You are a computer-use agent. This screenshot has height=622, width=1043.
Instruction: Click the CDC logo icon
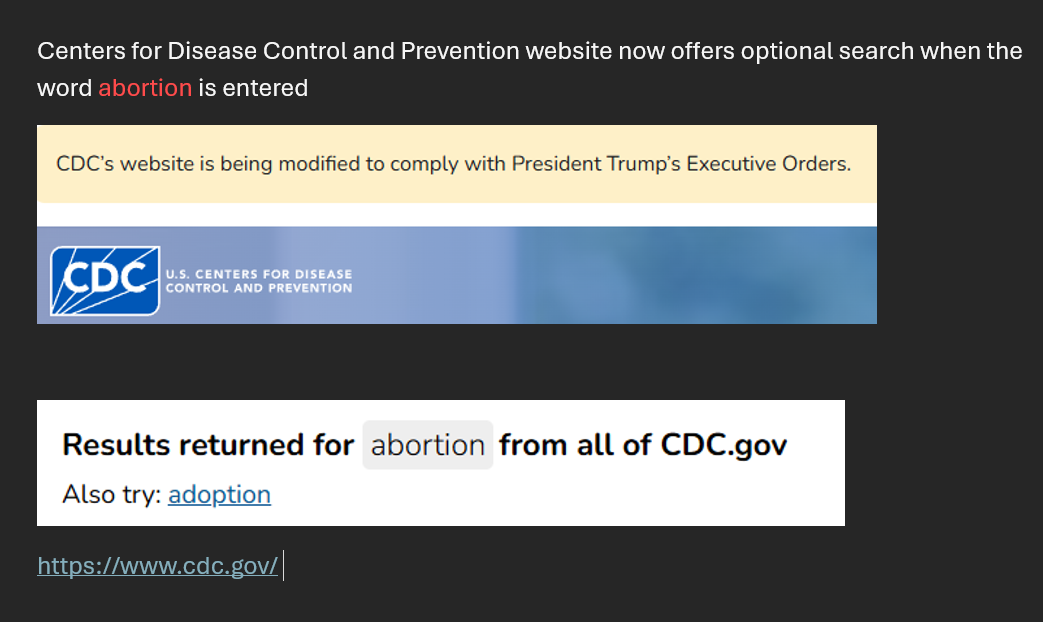104,280
